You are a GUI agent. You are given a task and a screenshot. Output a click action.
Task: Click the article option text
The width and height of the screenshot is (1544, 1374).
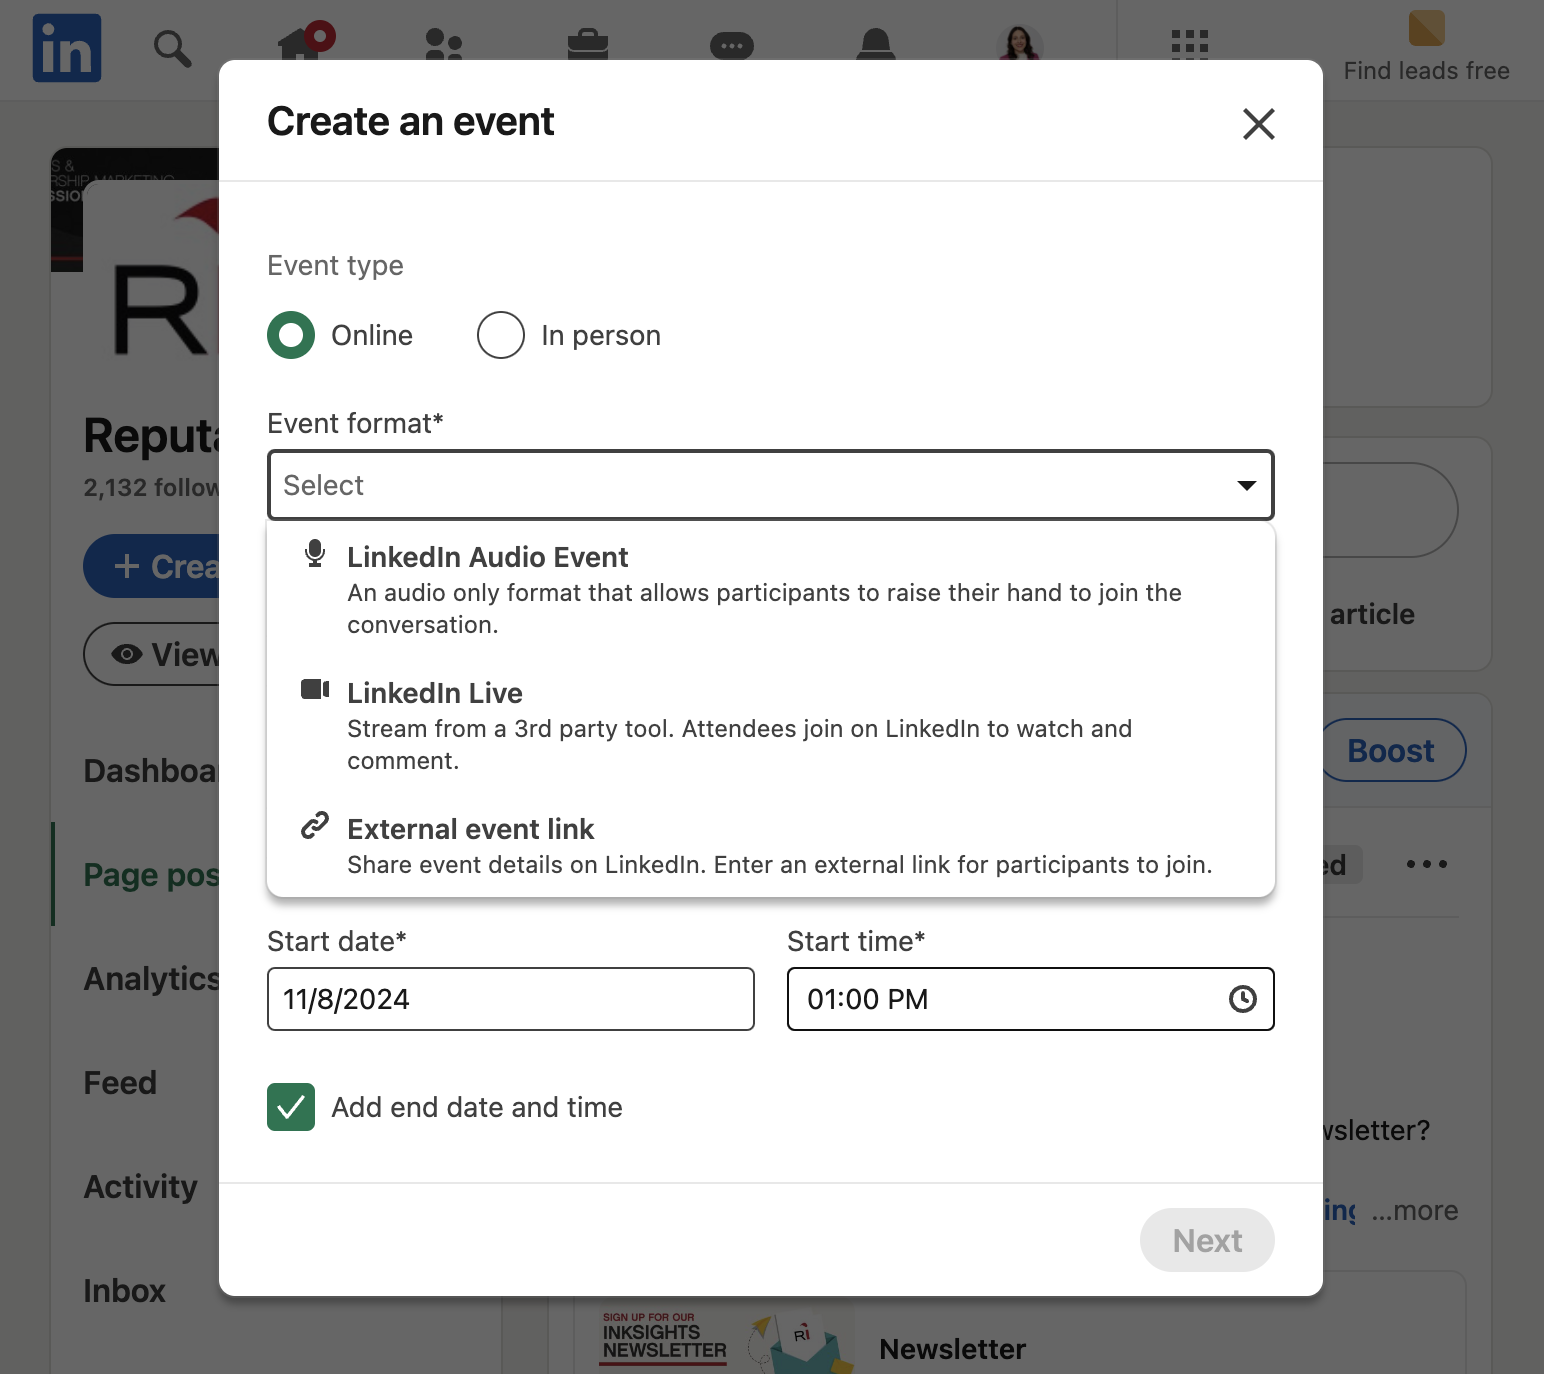tap(1372, 614)
